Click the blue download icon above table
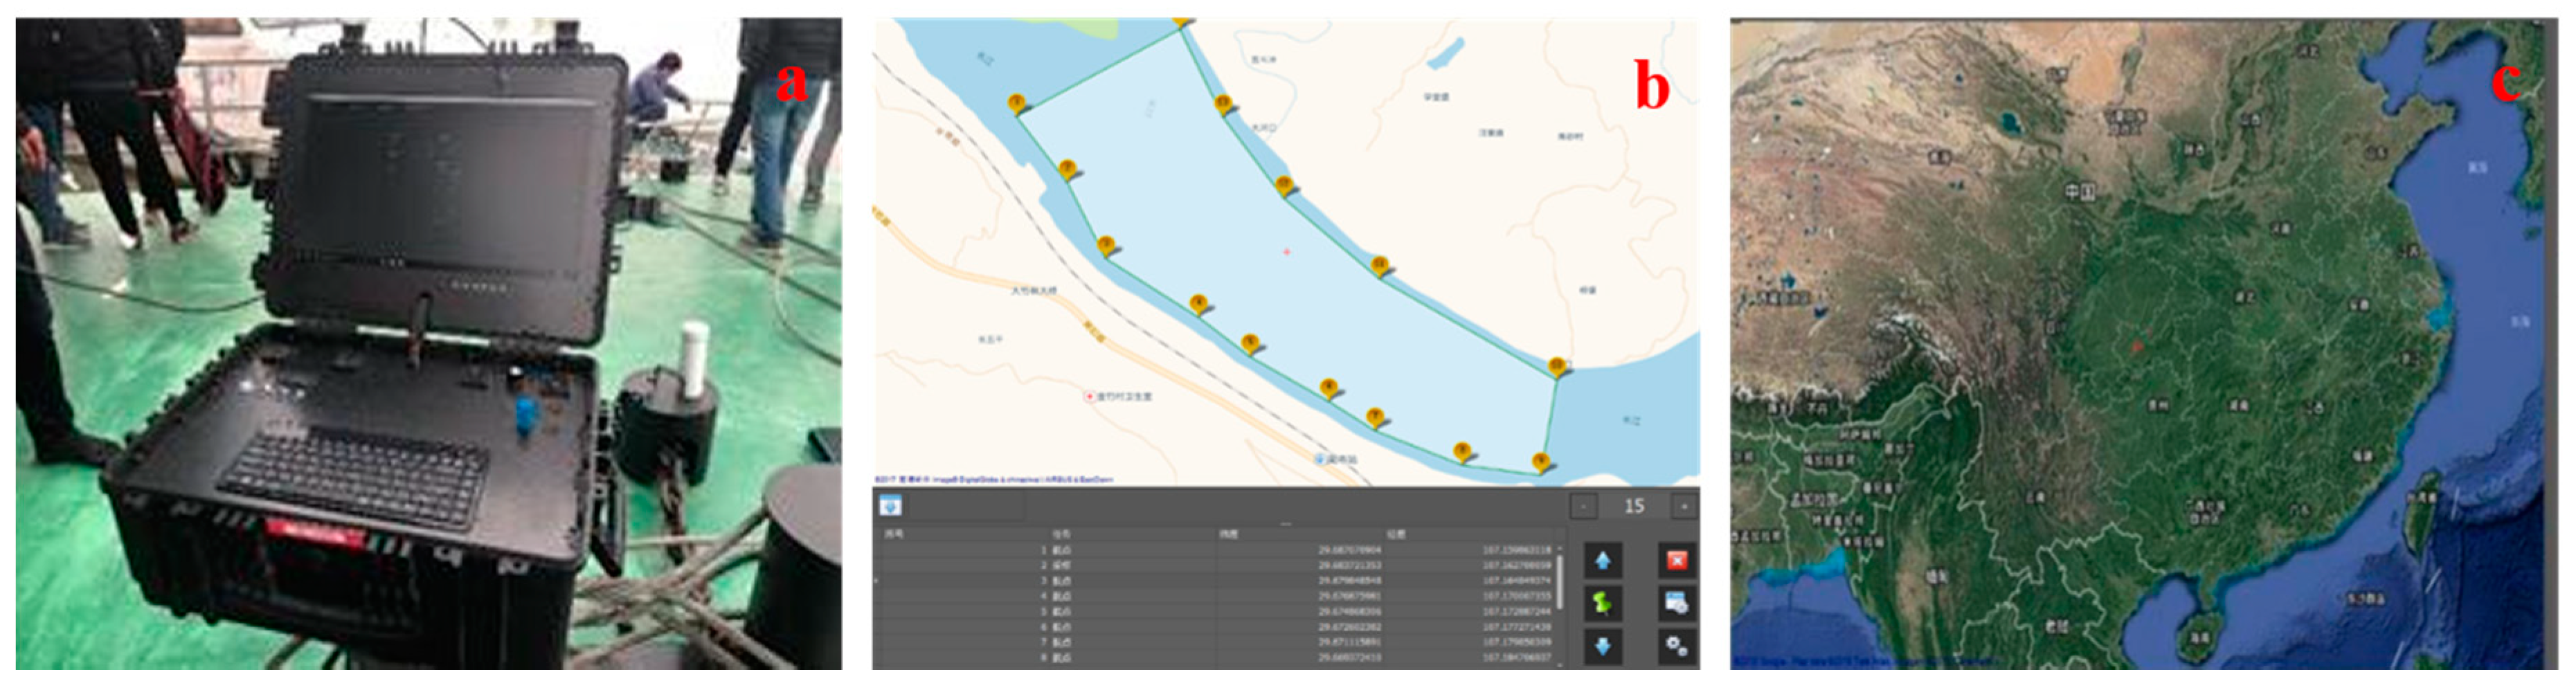 coord(890,506)
